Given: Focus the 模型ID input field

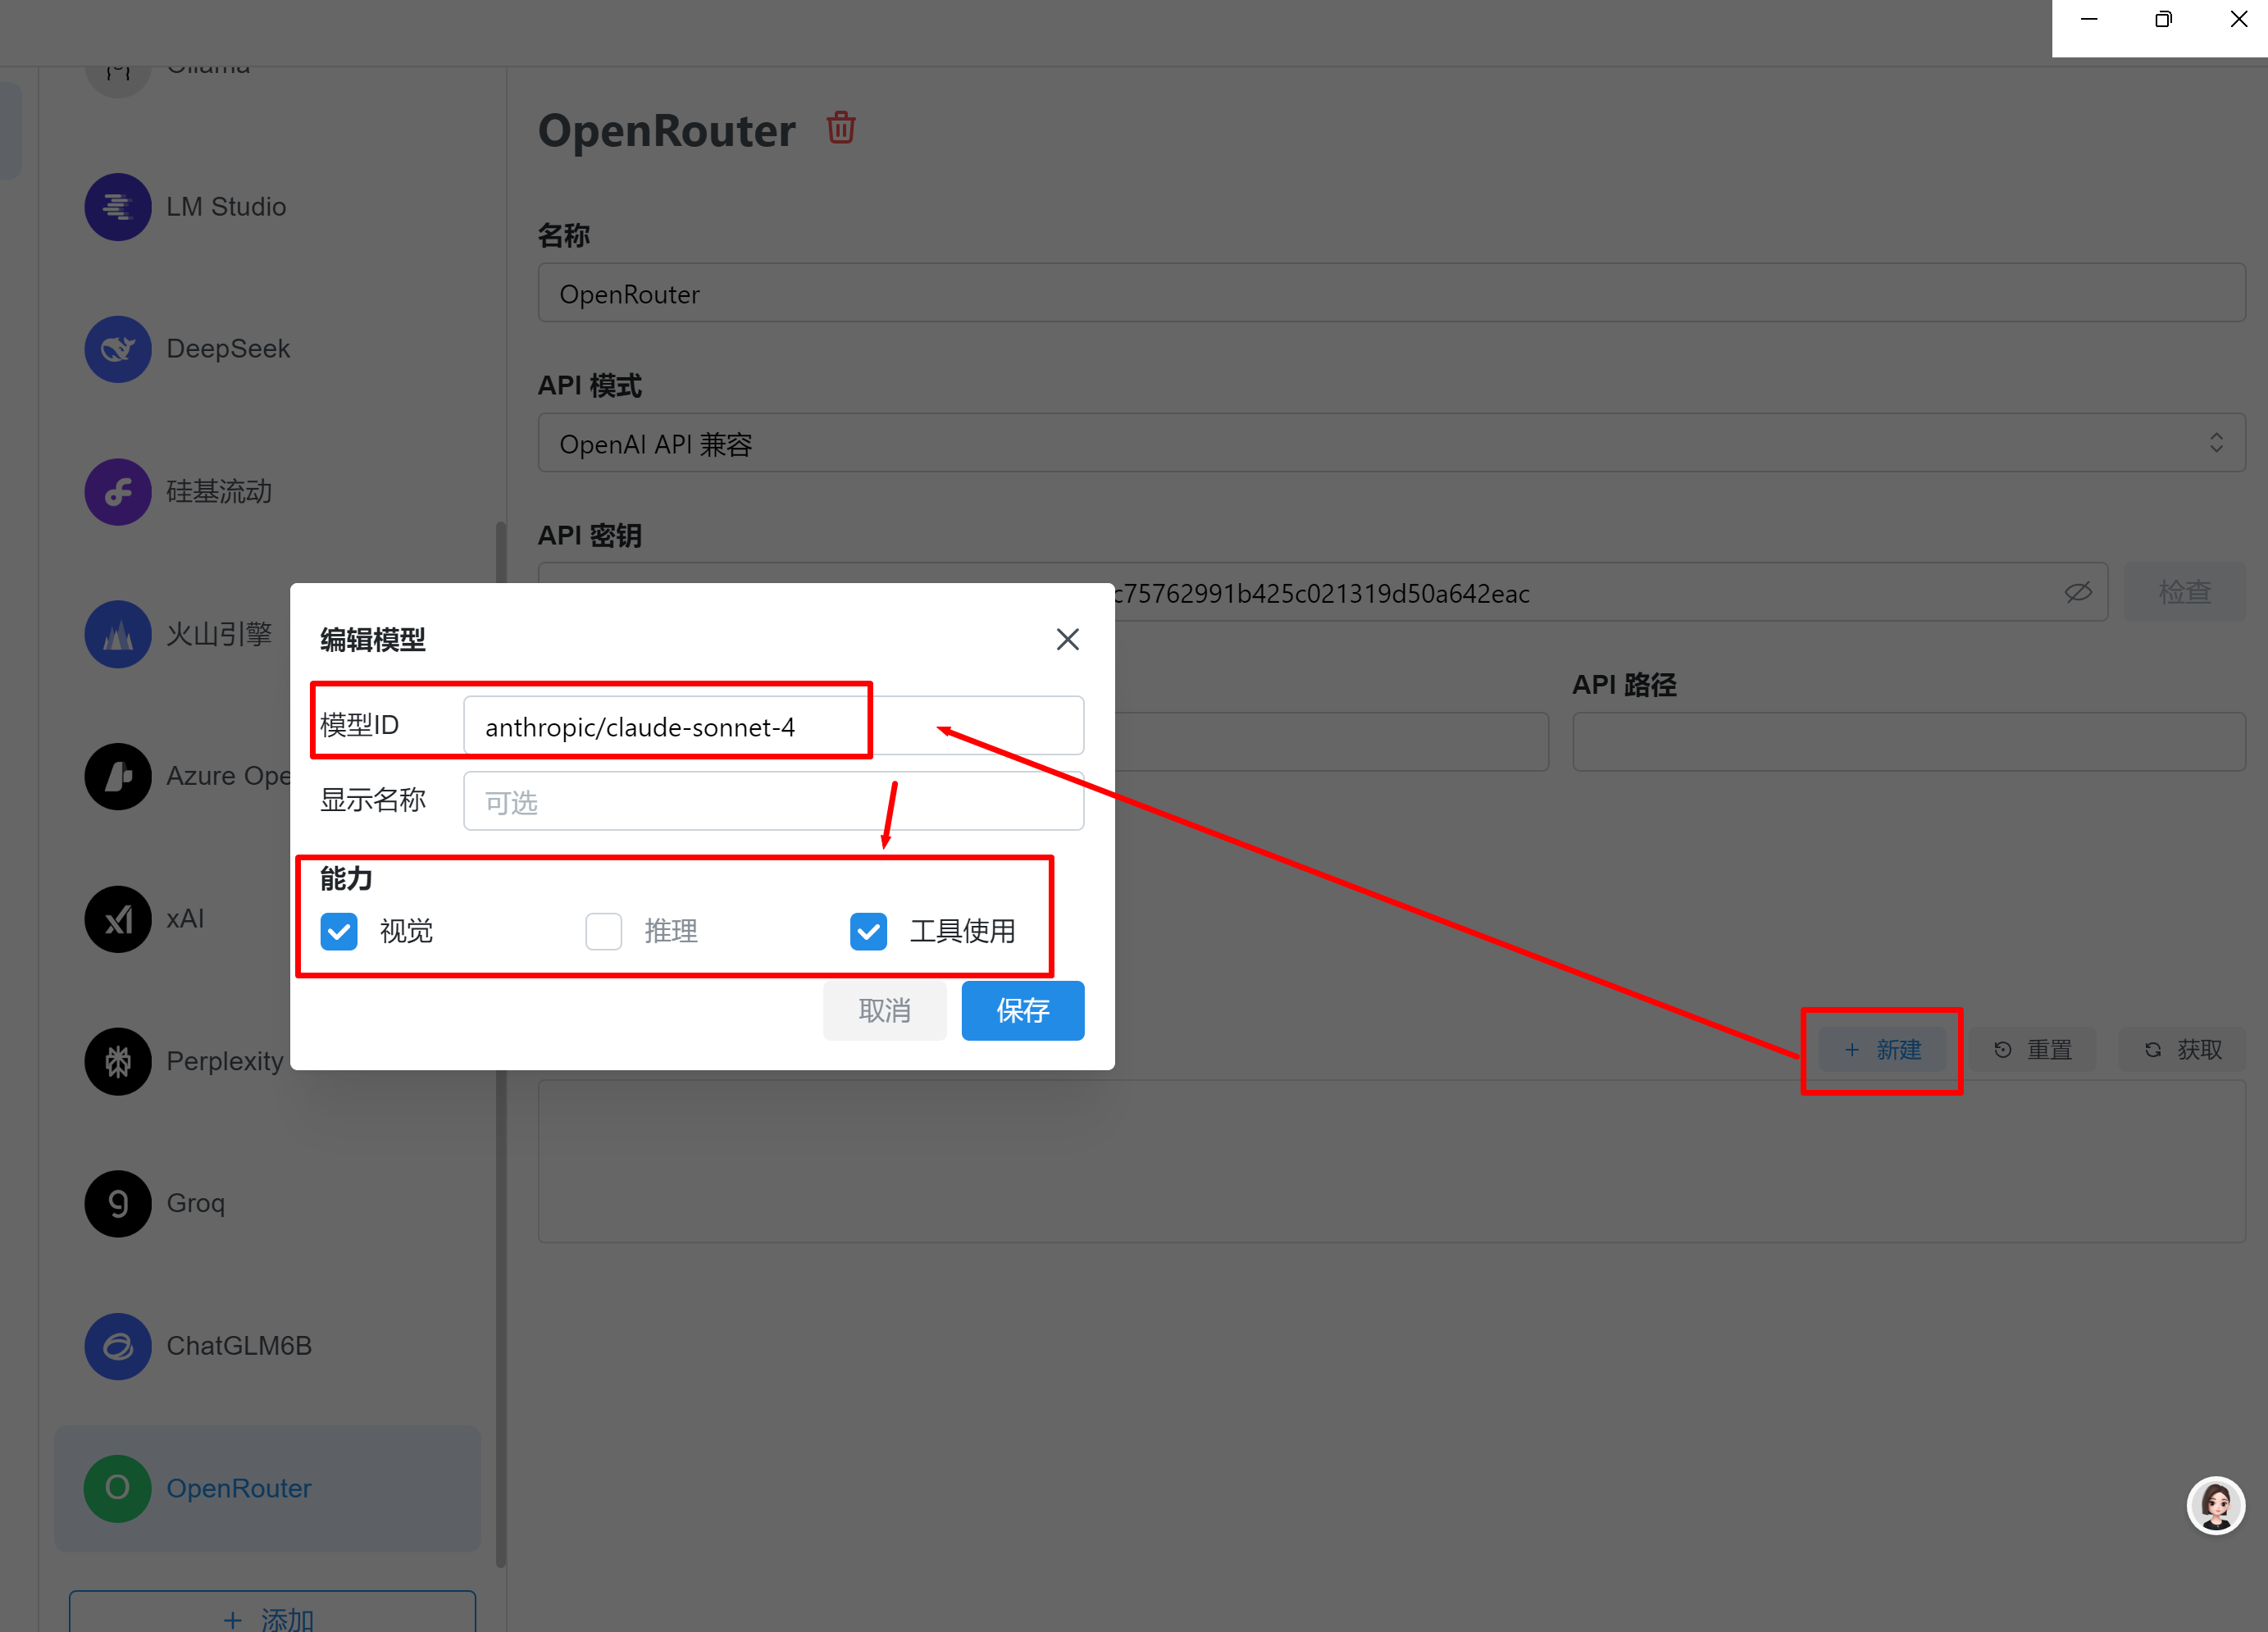Looking at the screenshot, I should click(x=773, y=726).
